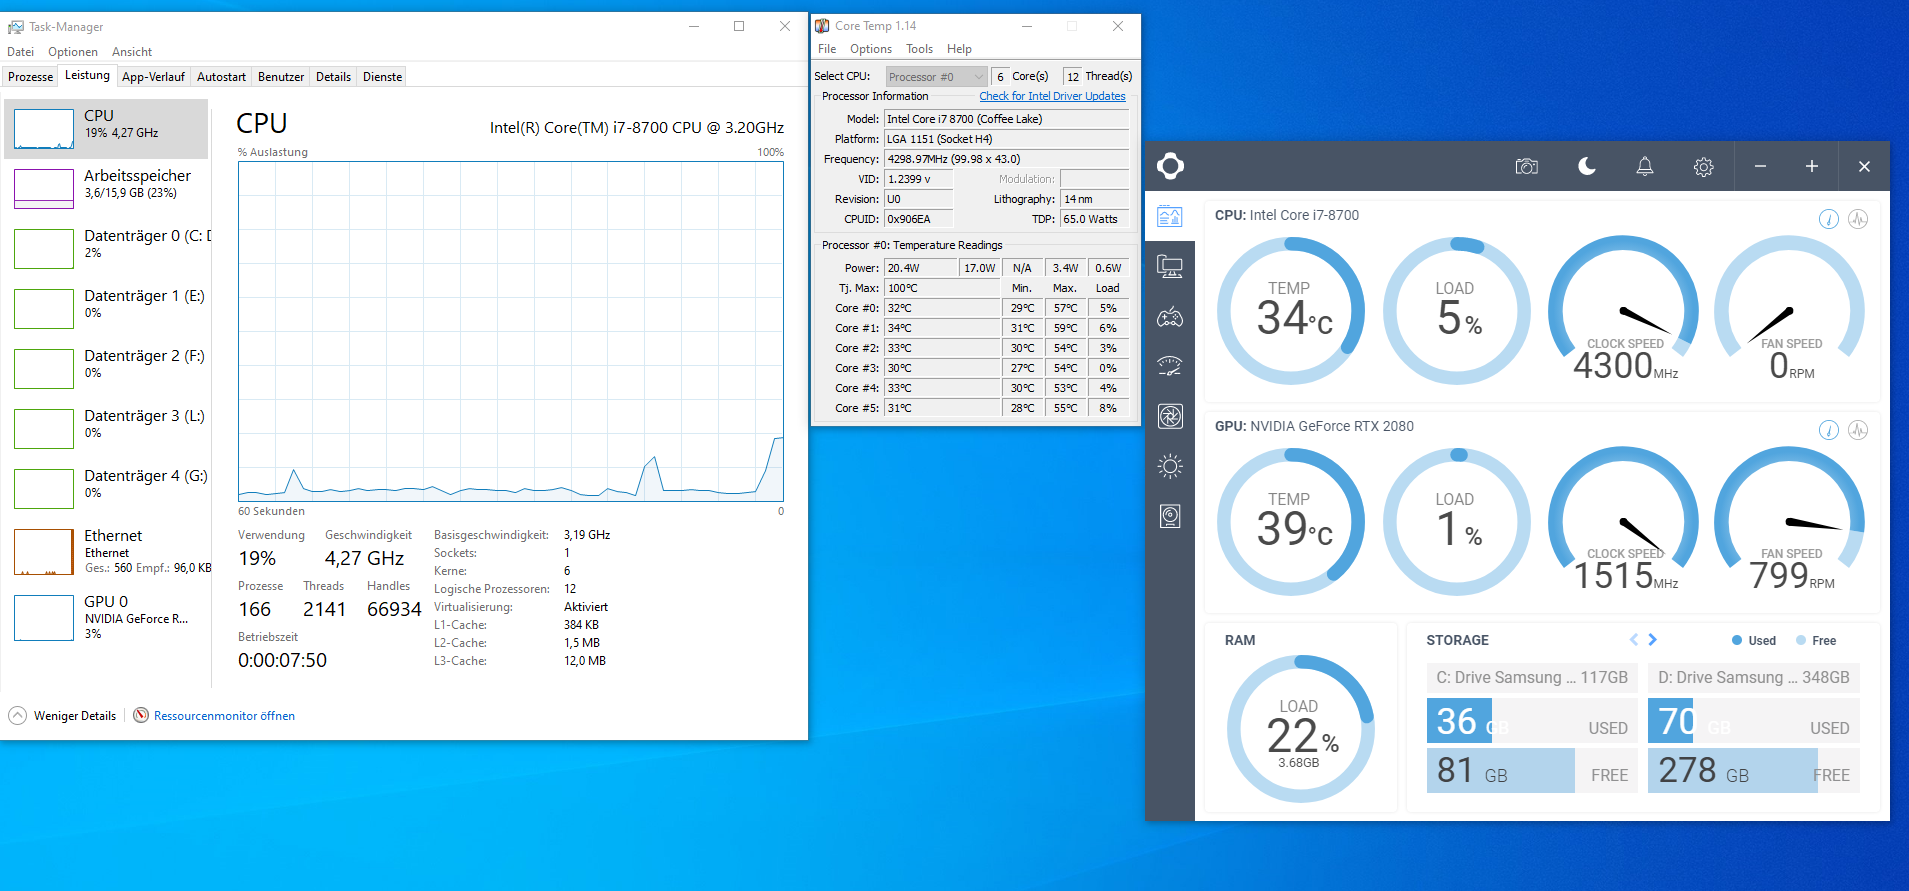The width and height of the screenshot is (1909, 891).
Task: Select Datenträger 2 (F:) entry
Action: 106,369
